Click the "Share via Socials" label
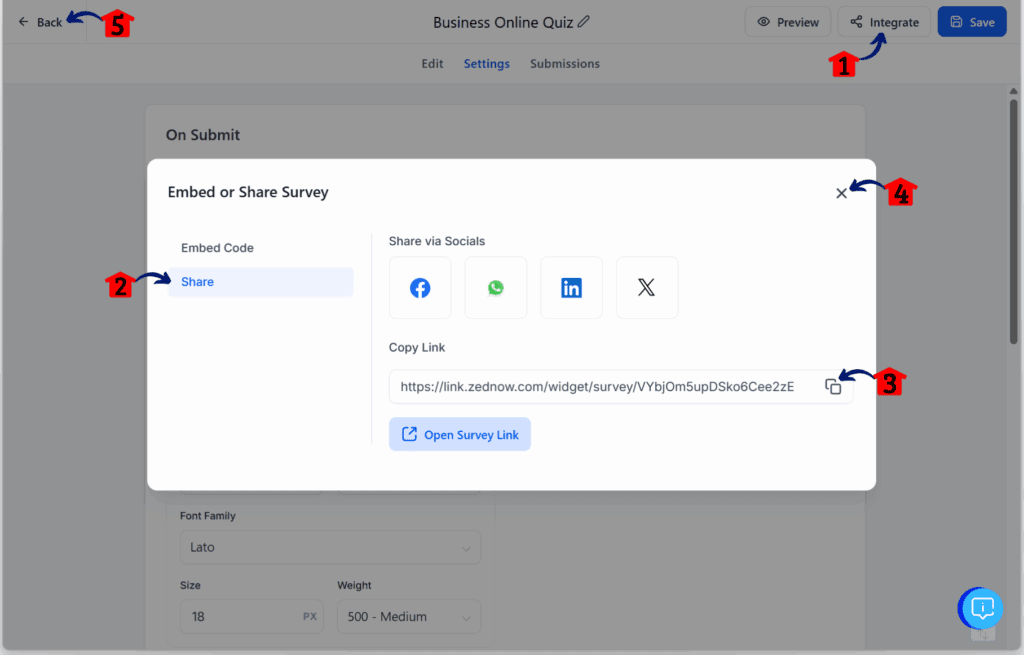Viewport: 1024px width, 655px height. pos(437,241)
